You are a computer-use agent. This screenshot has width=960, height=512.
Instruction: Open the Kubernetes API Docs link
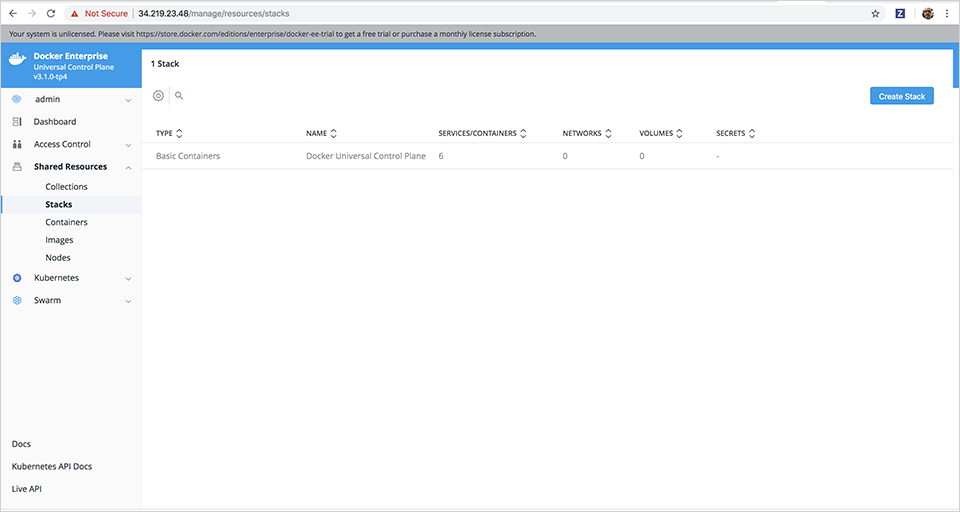click(52, 467)
